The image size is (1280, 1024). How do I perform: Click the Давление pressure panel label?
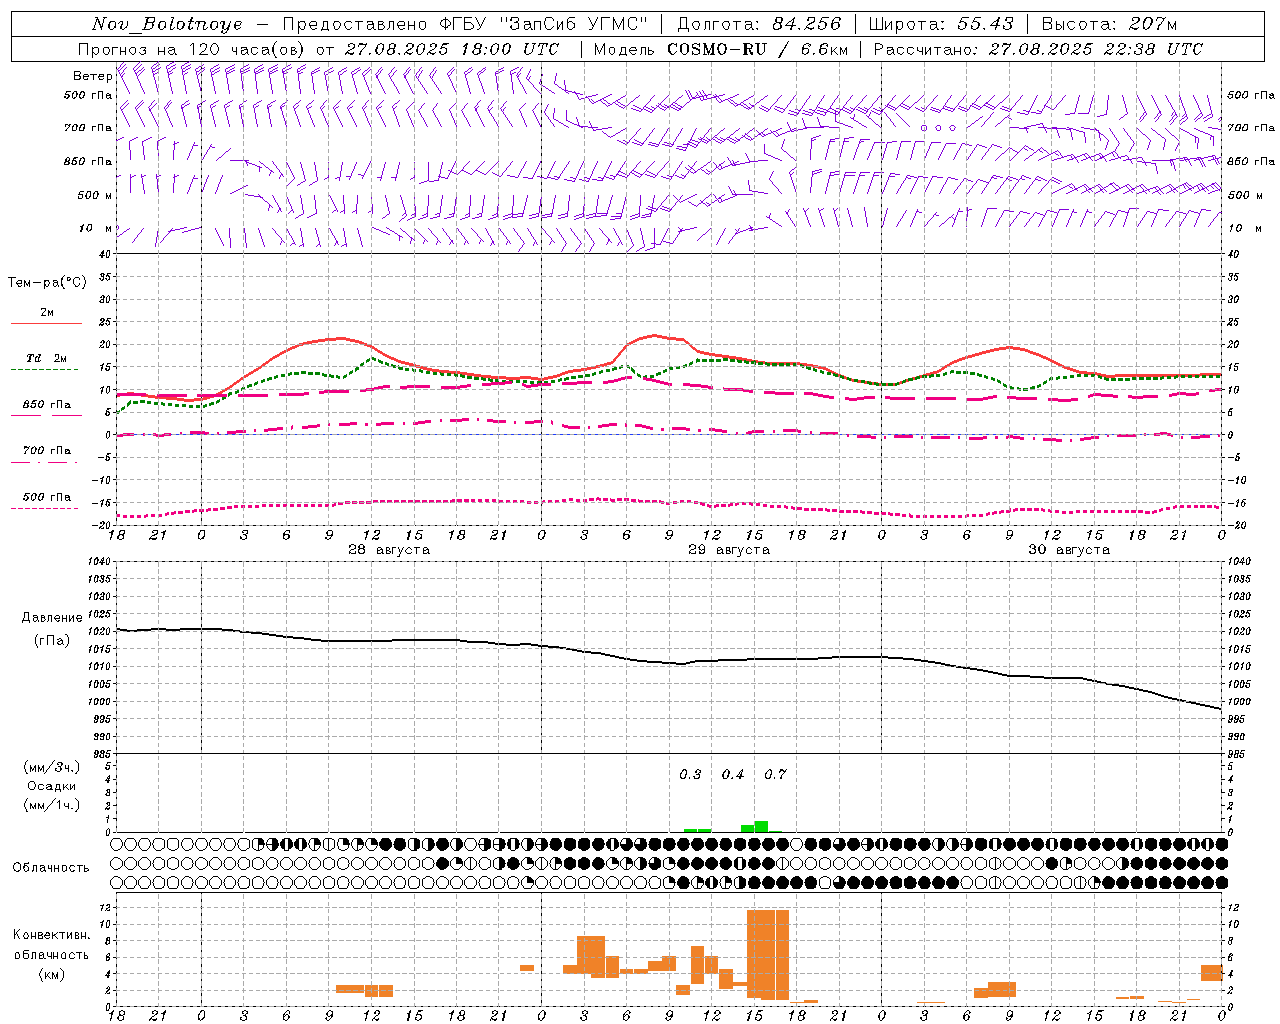[52, 618]
